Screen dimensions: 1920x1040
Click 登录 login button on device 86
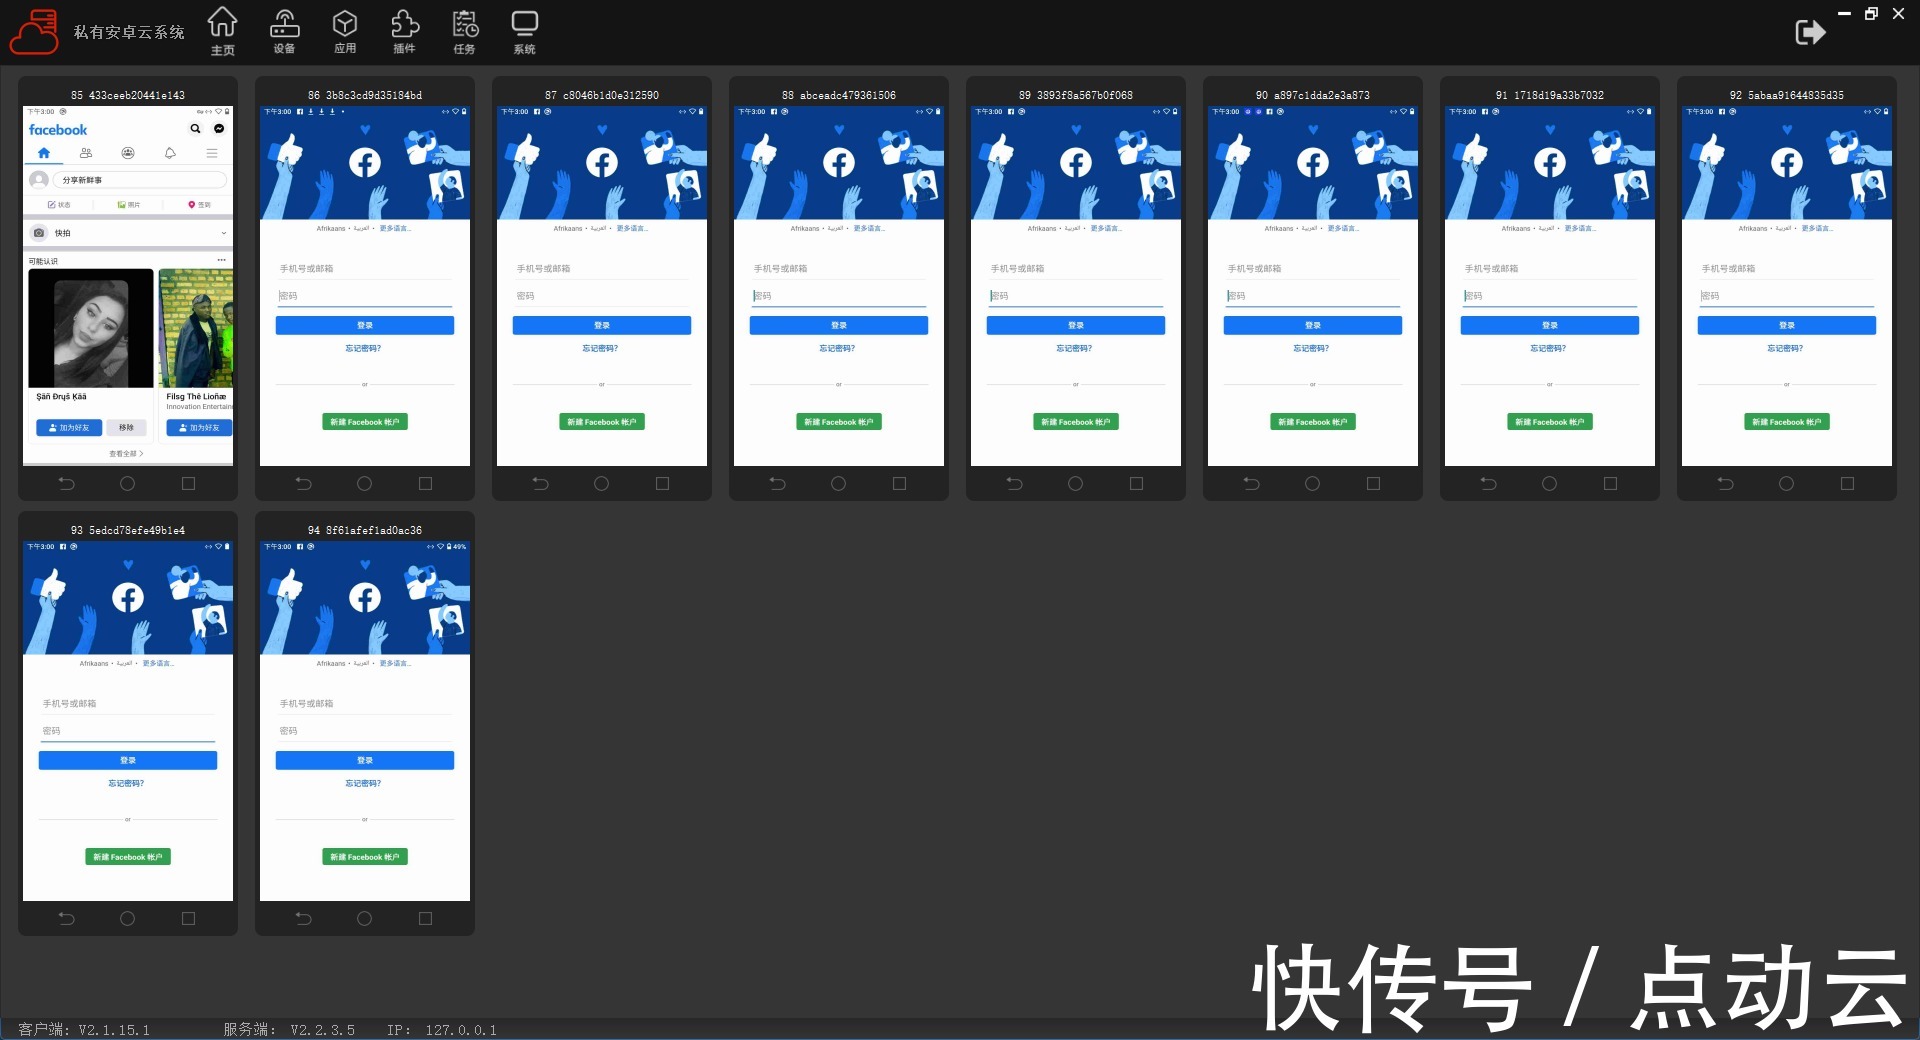coord(365,325)
